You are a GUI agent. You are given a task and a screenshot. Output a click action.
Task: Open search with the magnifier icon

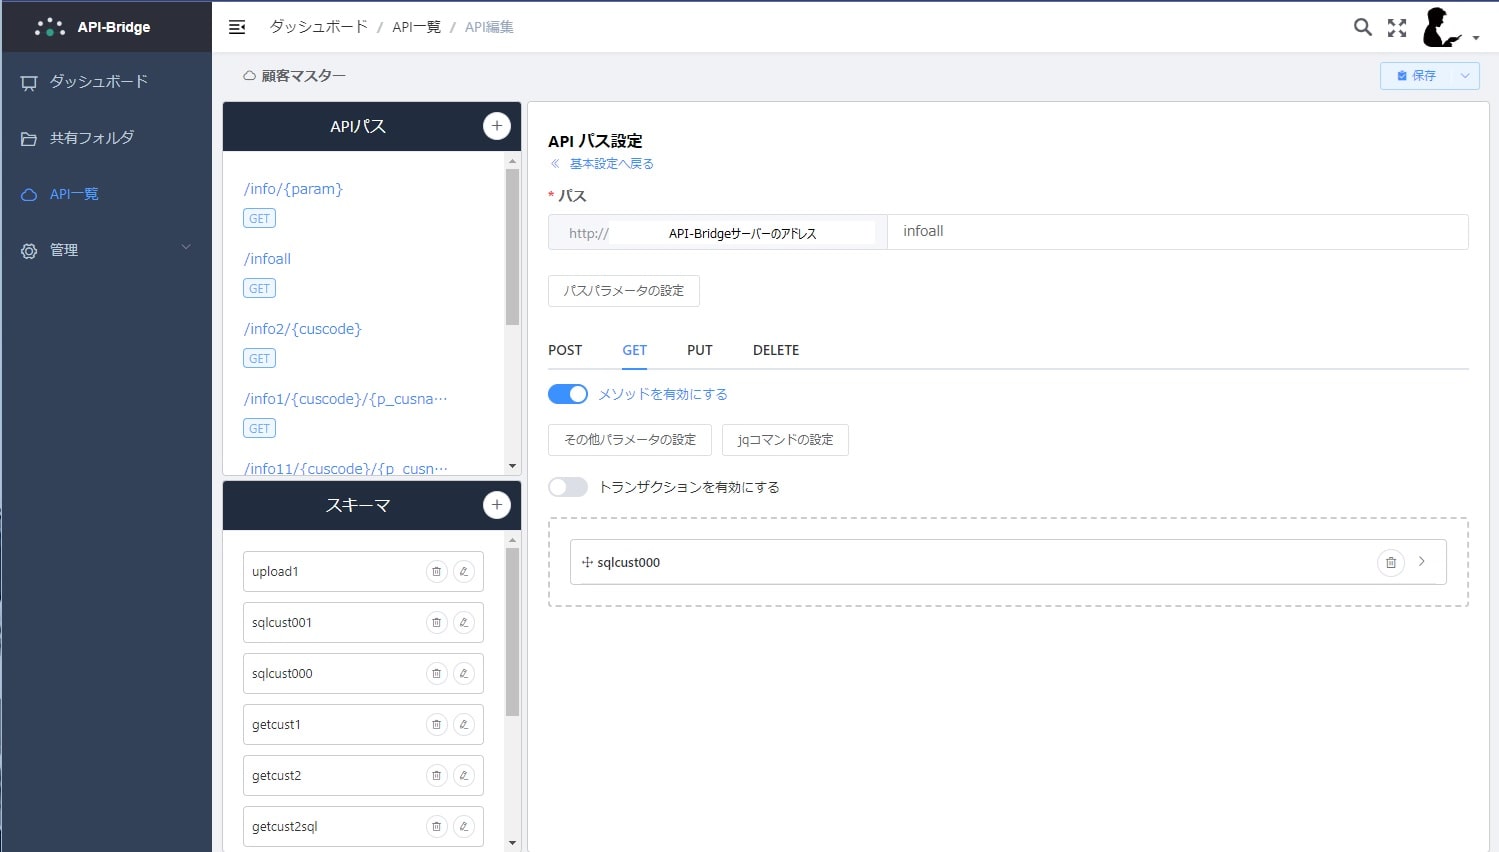click(1362, 27)
